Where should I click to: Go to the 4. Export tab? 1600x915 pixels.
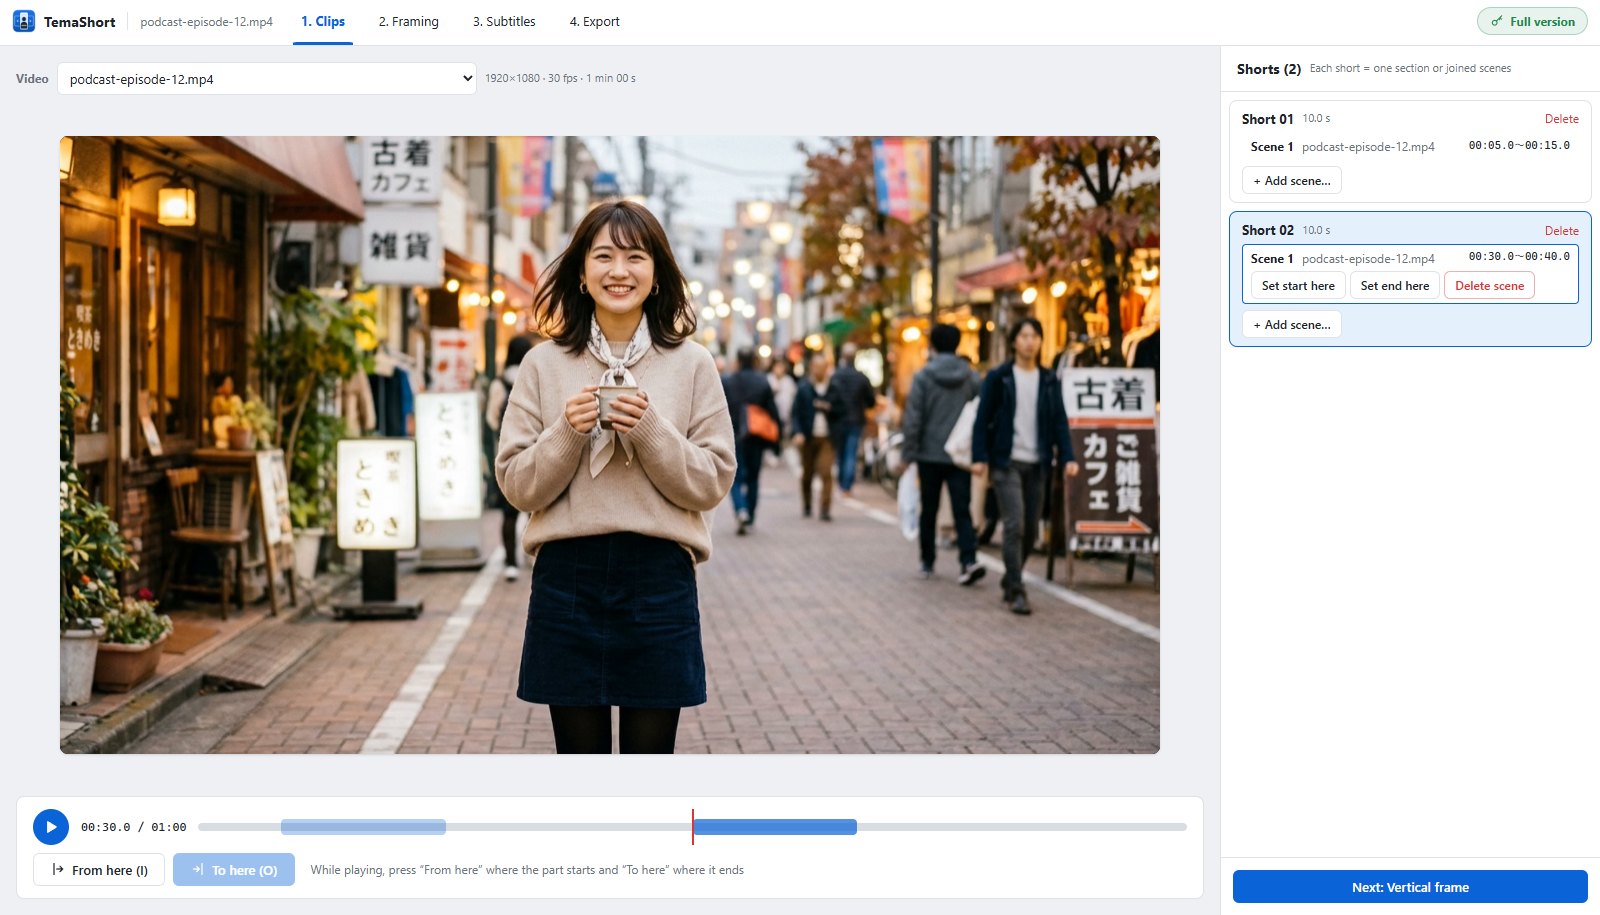click(x=594, y=22)
